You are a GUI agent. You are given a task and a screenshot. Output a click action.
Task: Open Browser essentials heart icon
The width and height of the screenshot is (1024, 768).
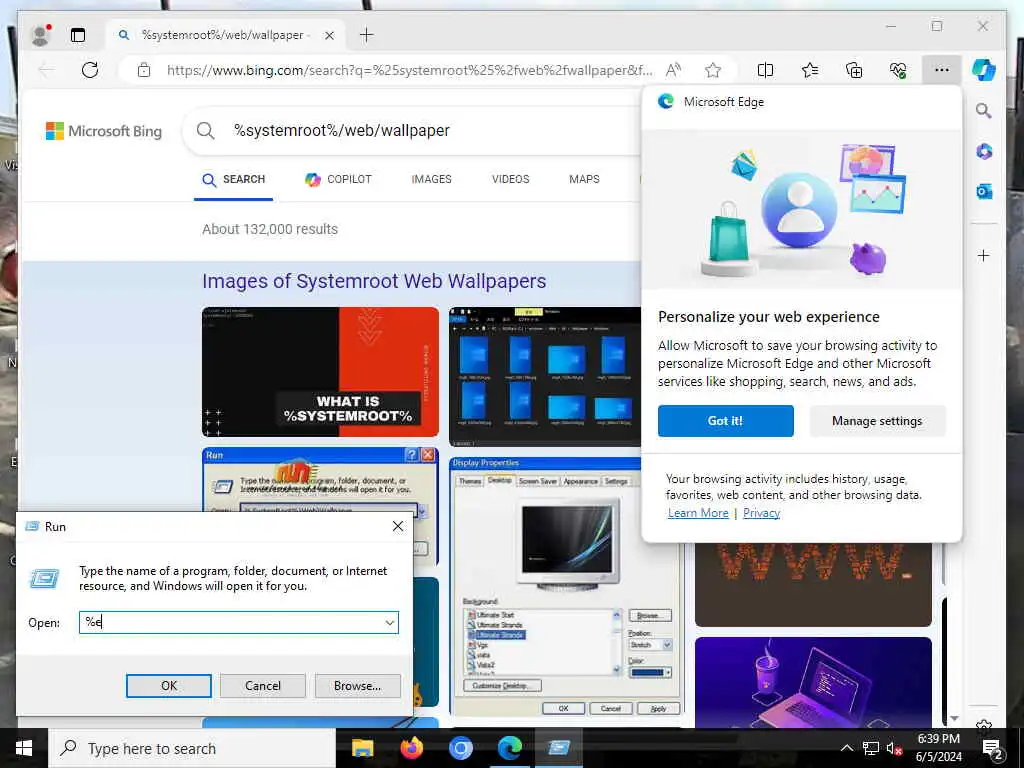[x=898, y=70]
